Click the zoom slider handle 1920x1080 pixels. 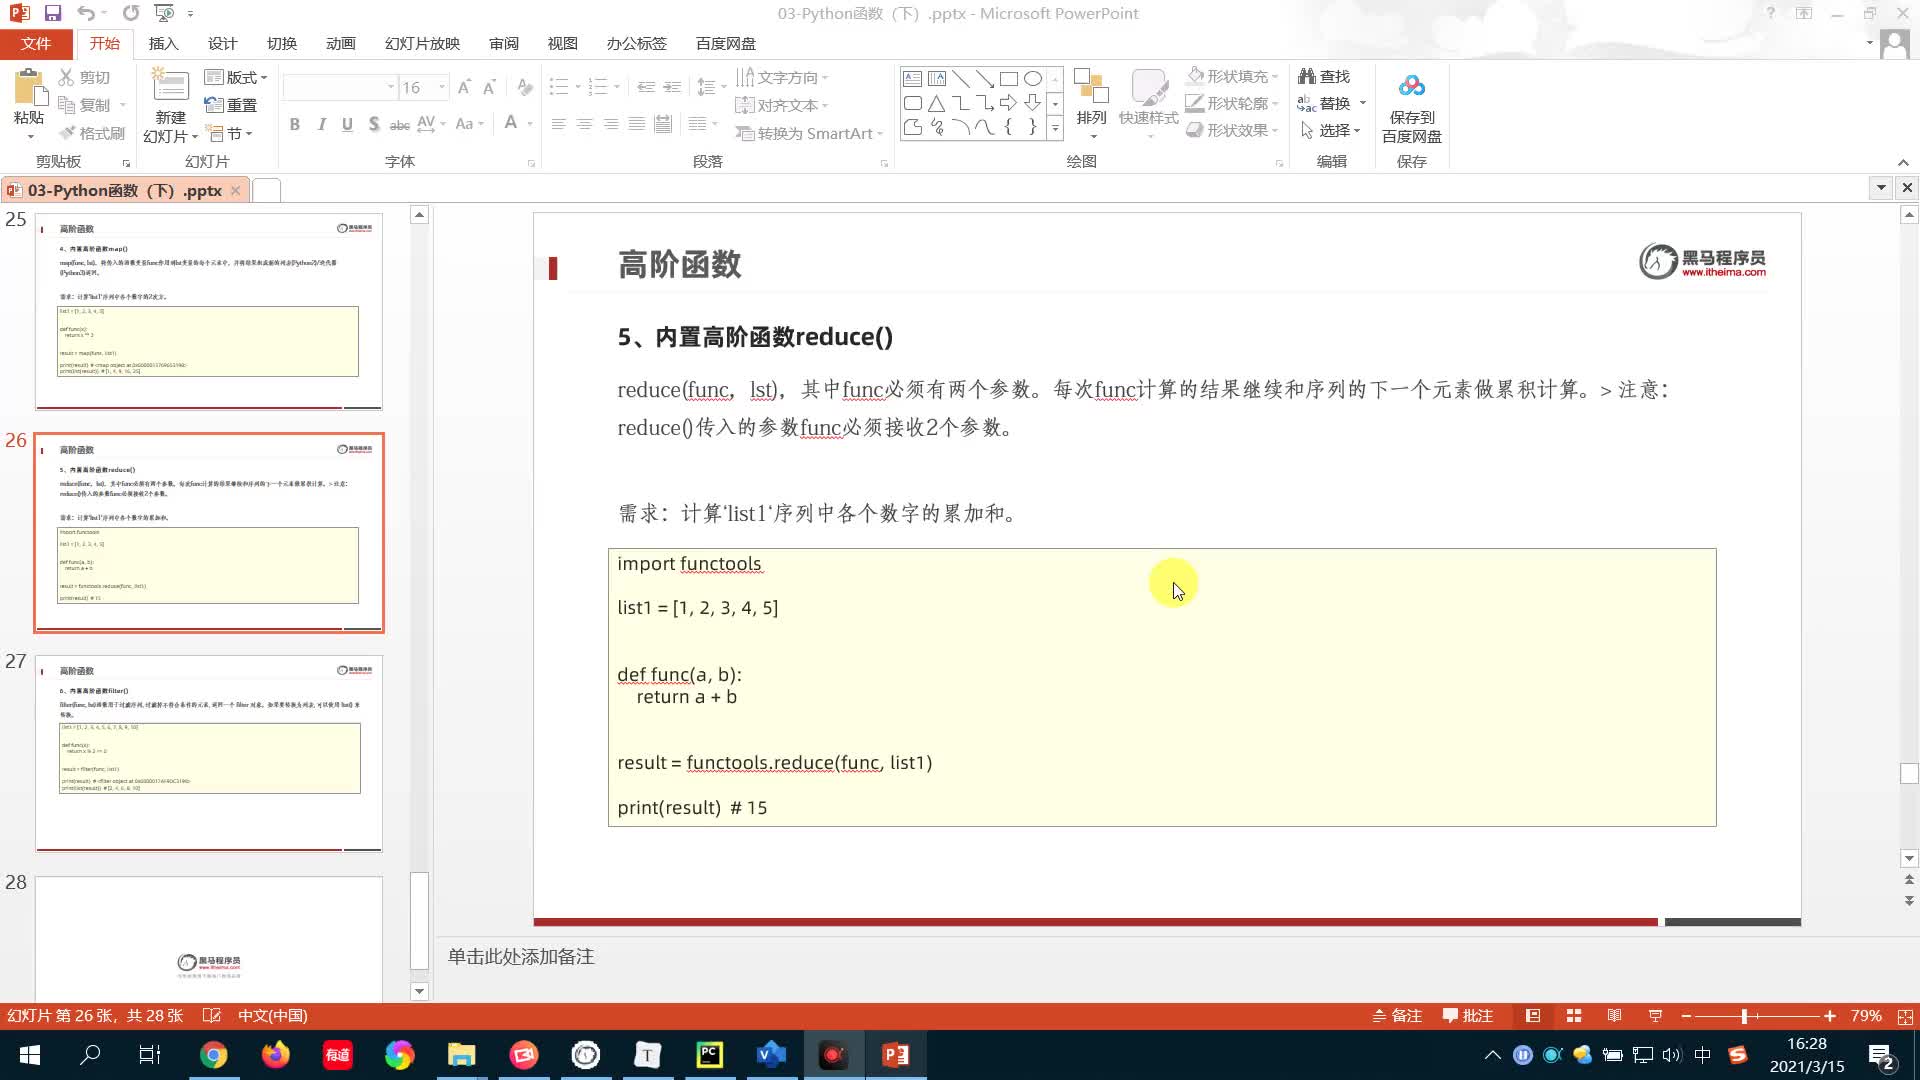point(1744,1016)
